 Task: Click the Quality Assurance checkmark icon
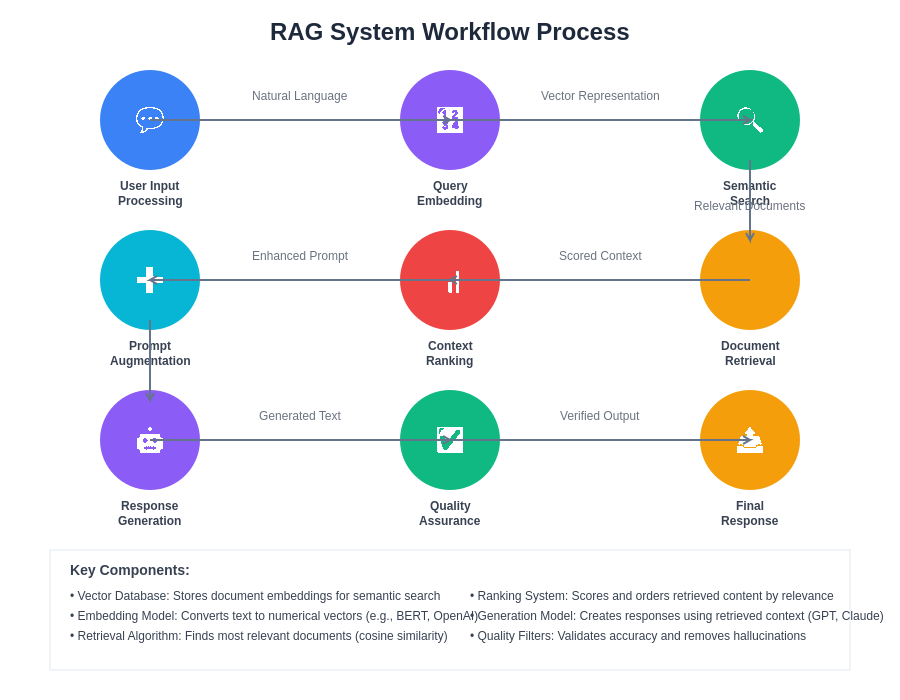point(450,440)
